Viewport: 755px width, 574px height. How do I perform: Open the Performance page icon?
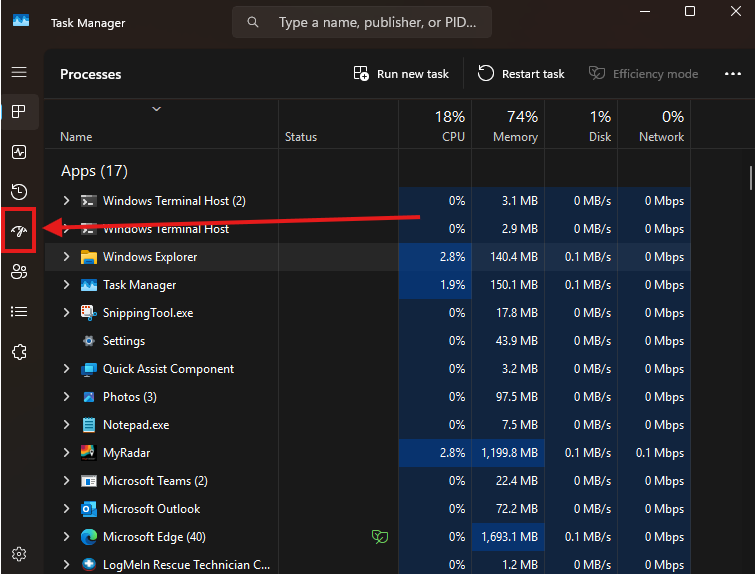pyautogui.click(x=19, y=152)
